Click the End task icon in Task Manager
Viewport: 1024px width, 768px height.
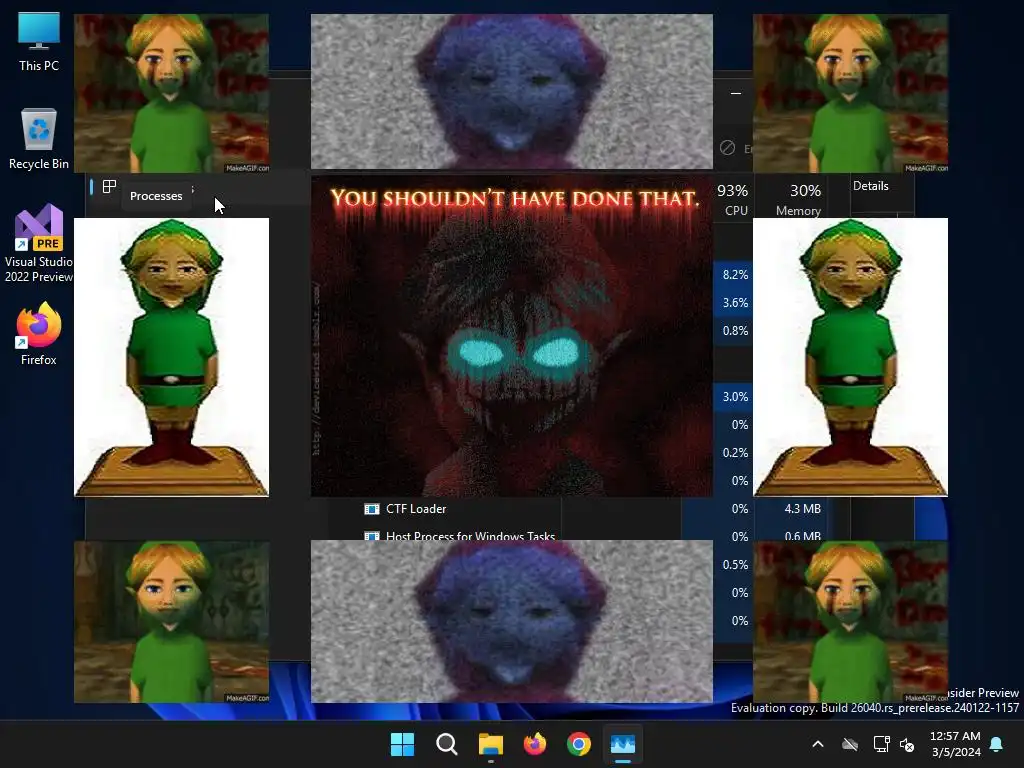tap(728, 148)
